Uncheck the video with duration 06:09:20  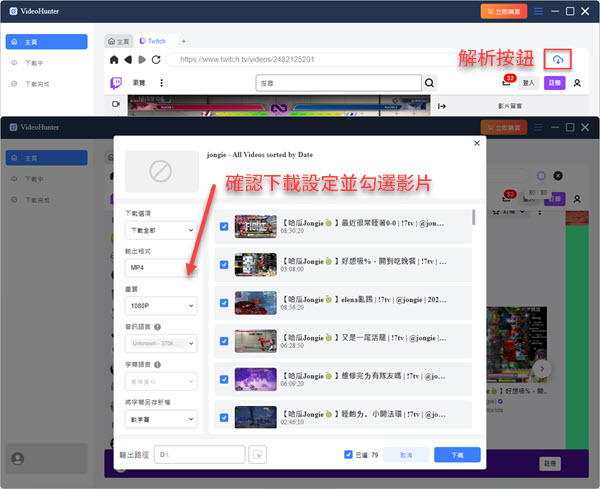pos(224,380)
